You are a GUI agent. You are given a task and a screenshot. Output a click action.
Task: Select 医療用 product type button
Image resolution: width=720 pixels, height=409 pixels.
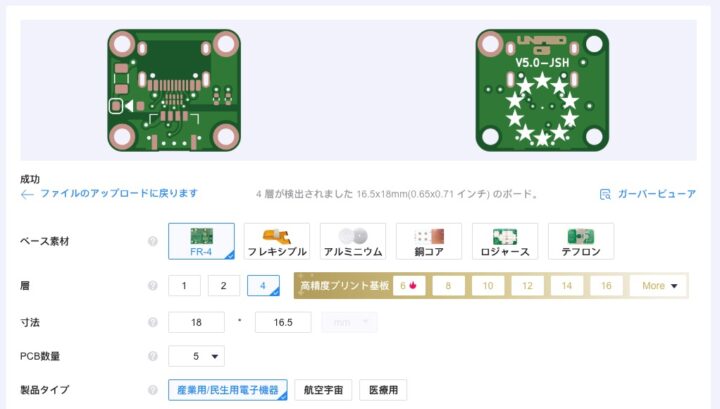click(x=383, y=390)
